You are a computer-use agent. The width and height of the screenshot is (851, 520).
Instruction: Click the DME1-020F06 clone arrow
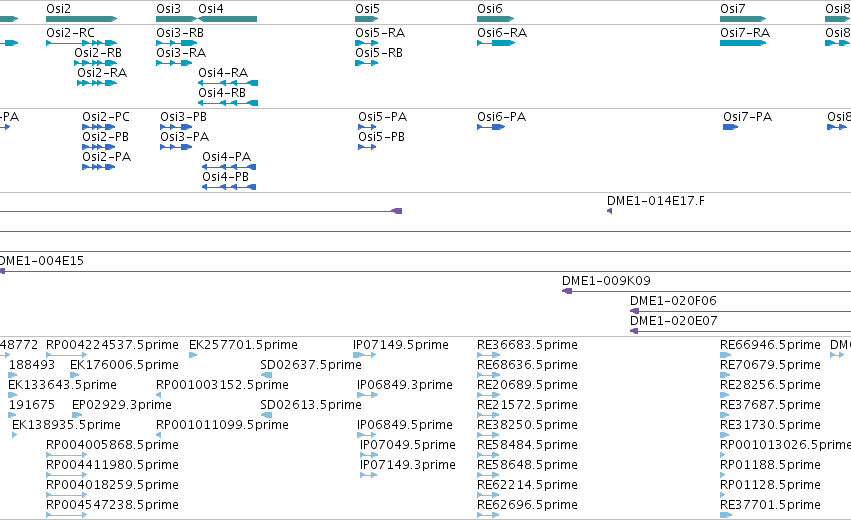(x=740, y=312)
